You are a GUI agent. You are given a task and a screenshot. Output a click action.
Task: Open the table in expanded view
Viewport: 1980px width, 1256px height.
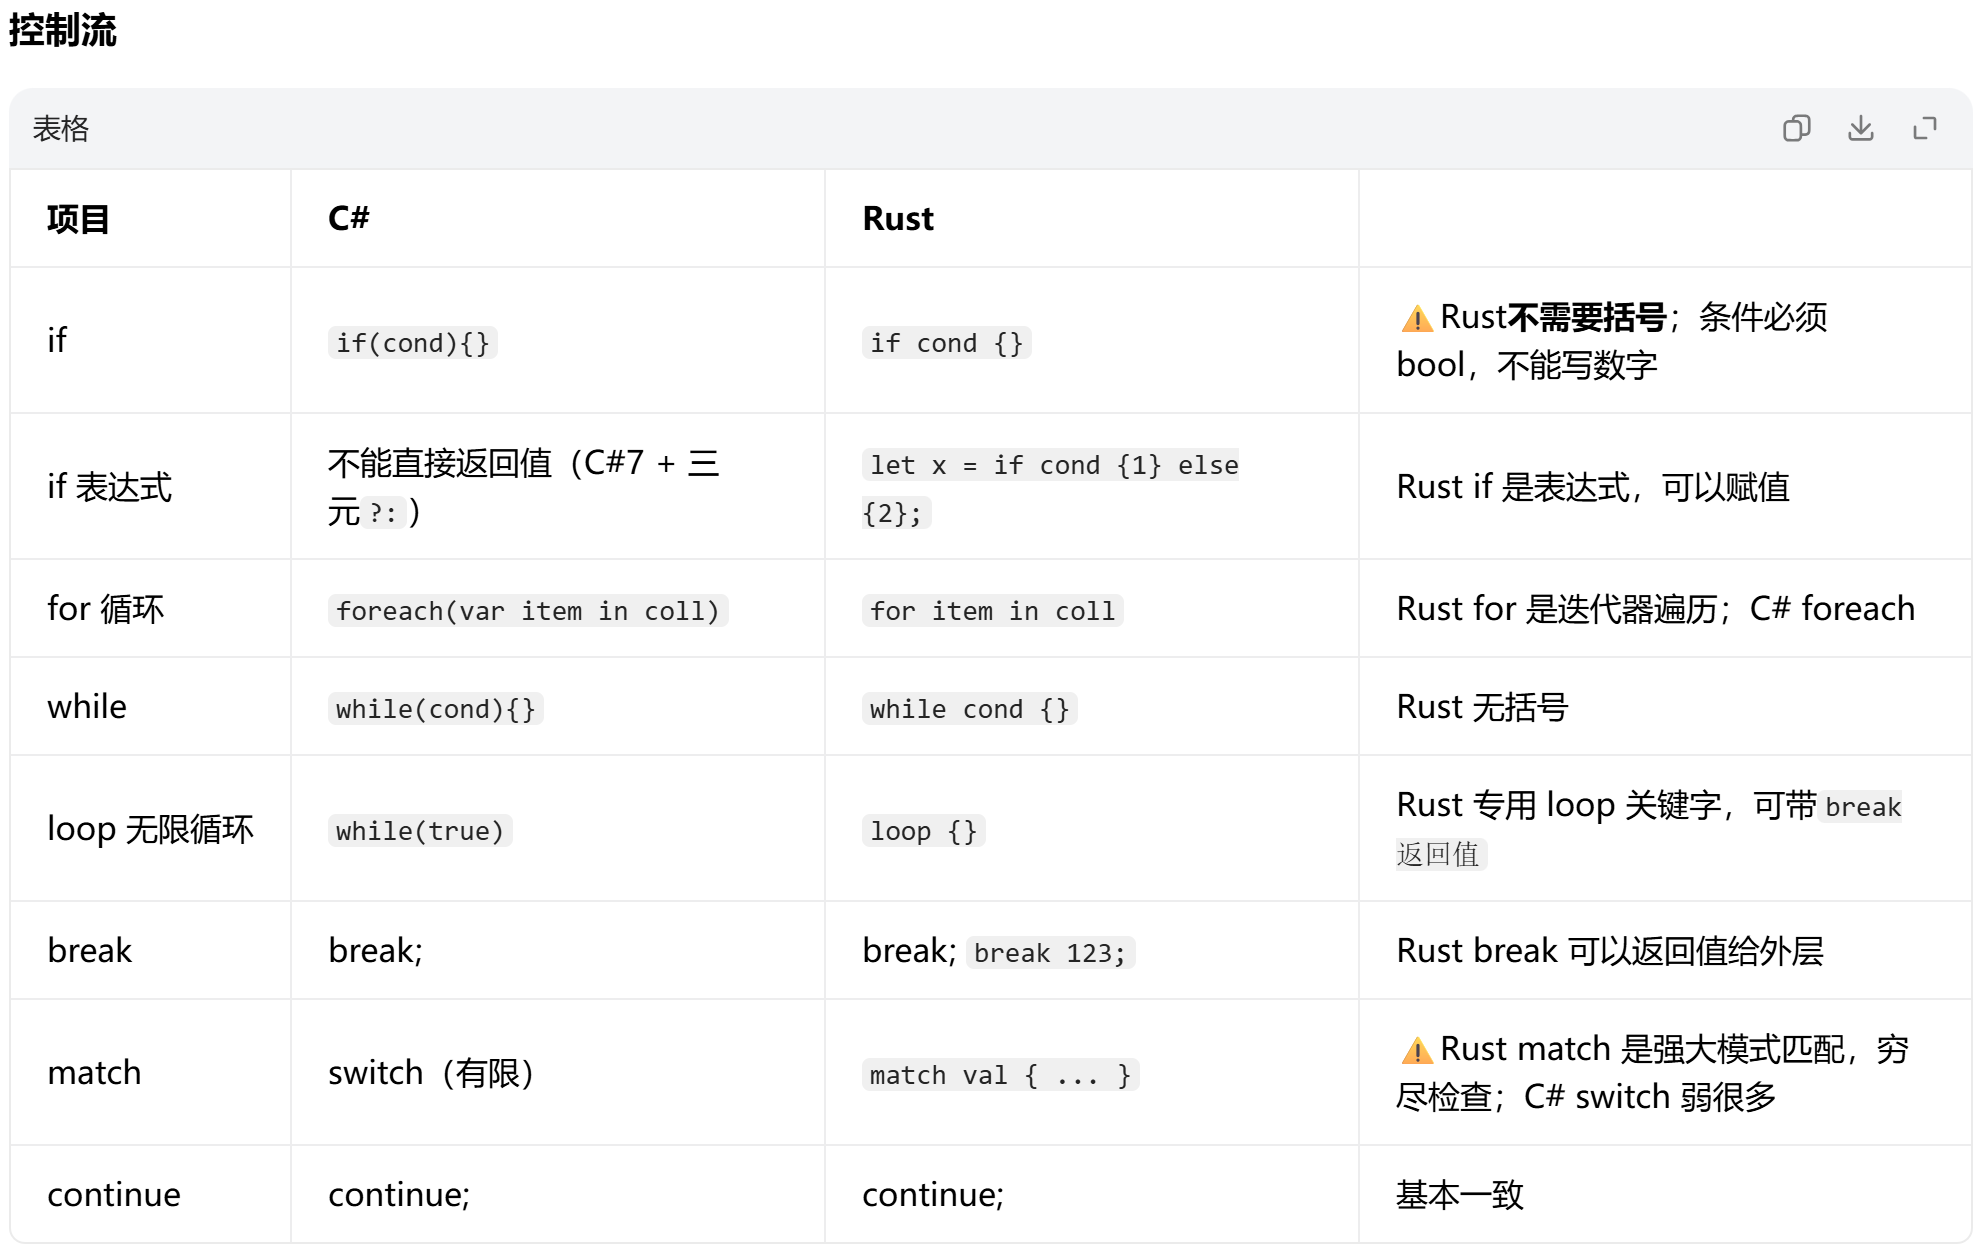pos(1924,128)
